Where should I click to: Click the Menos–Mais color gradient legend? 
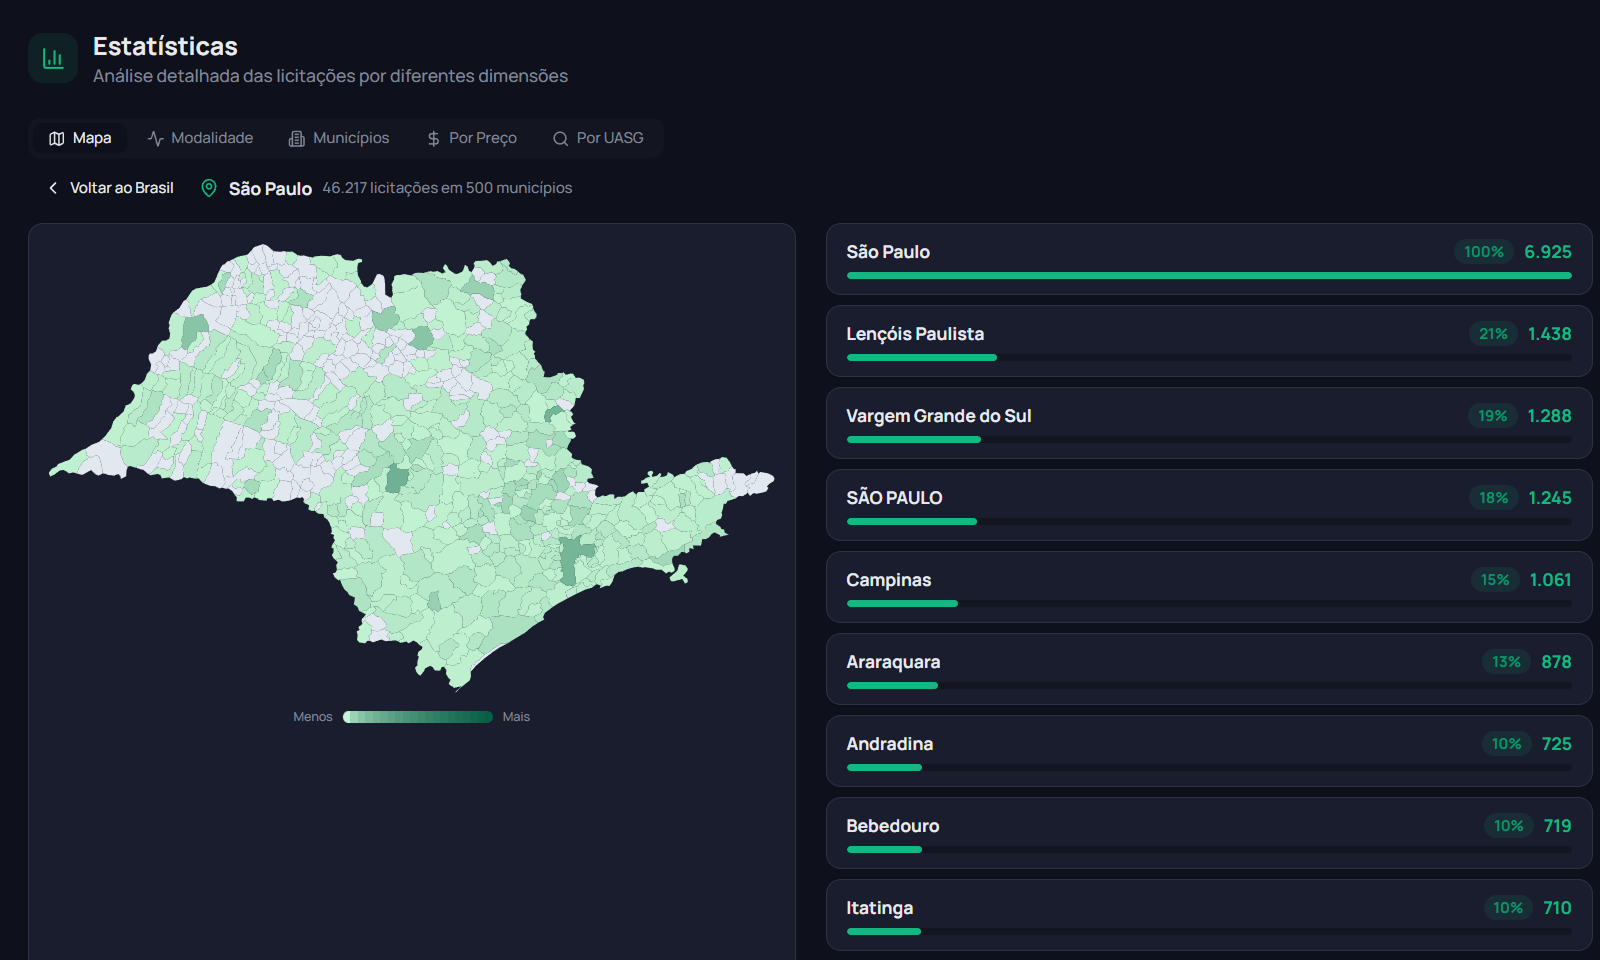pyautogui.click(x=418, y=717)
